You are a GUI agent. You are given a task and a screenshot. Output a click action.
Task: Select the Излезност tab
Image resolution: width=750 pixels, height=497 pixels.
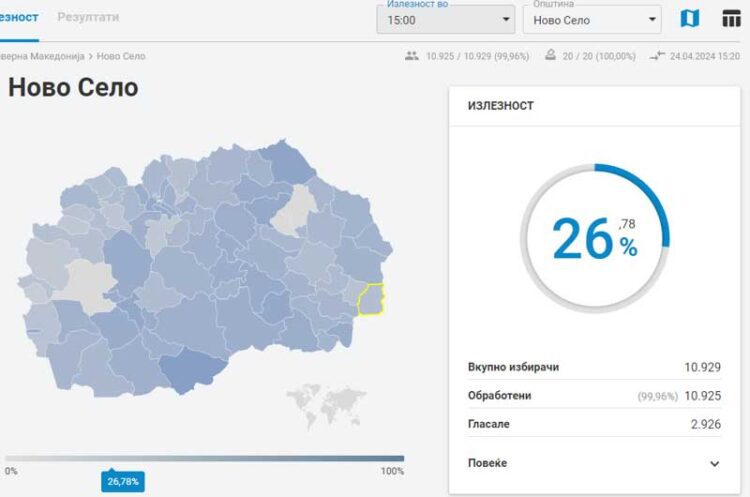tap(18, 18)
